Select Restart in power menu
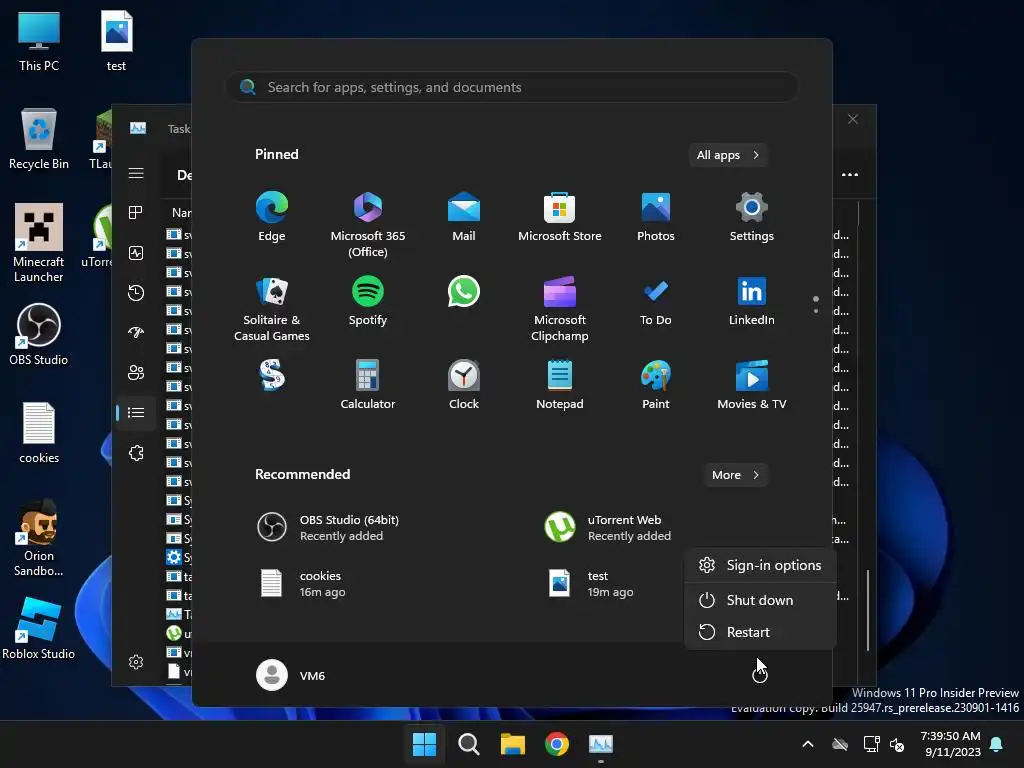 [x=760, y=632]
